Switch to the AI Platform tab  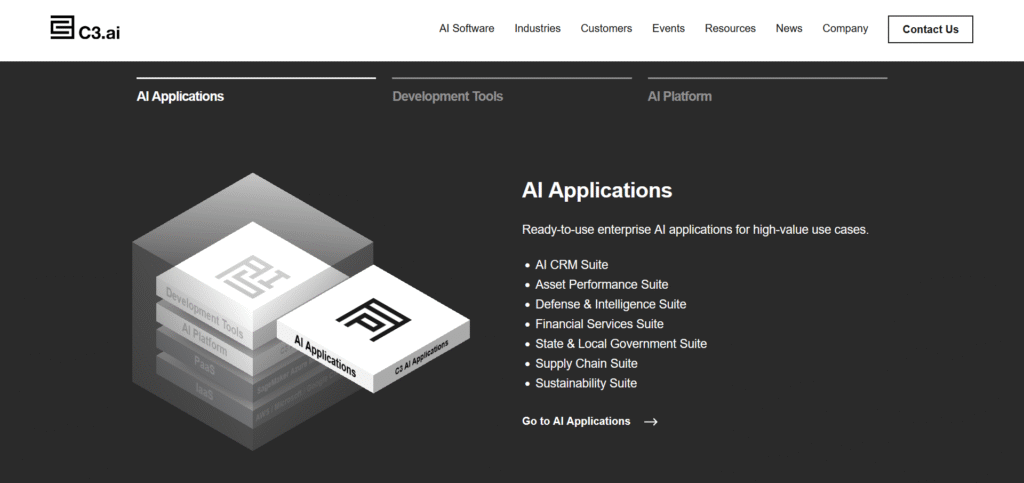point(680,97)
